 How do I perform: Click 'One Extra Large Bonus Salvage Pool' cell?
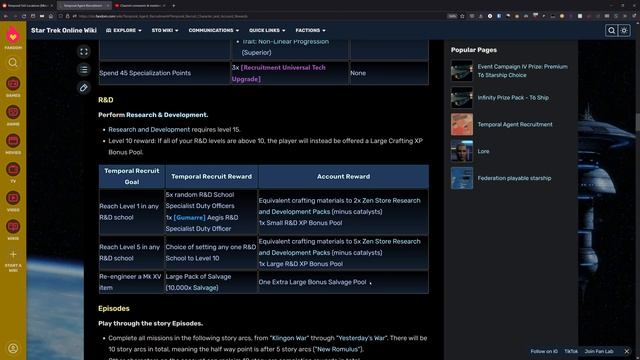(x=343, y=282)
